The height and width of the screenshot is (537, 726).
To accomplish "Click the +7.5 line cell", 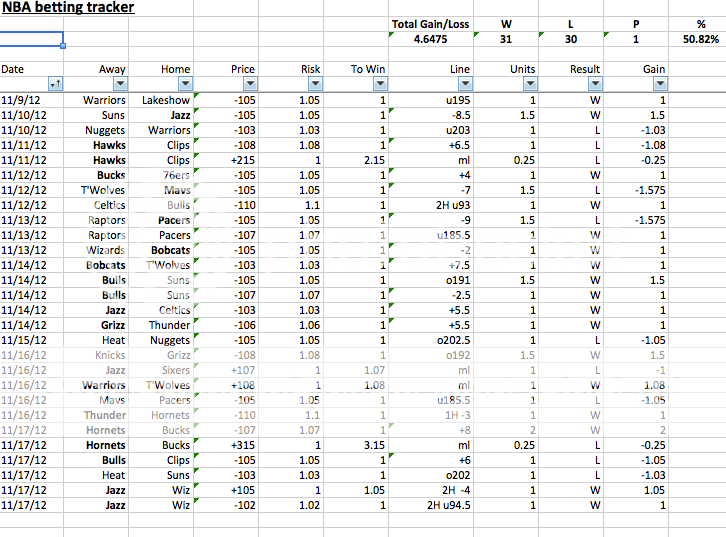I will pos(431,265).
